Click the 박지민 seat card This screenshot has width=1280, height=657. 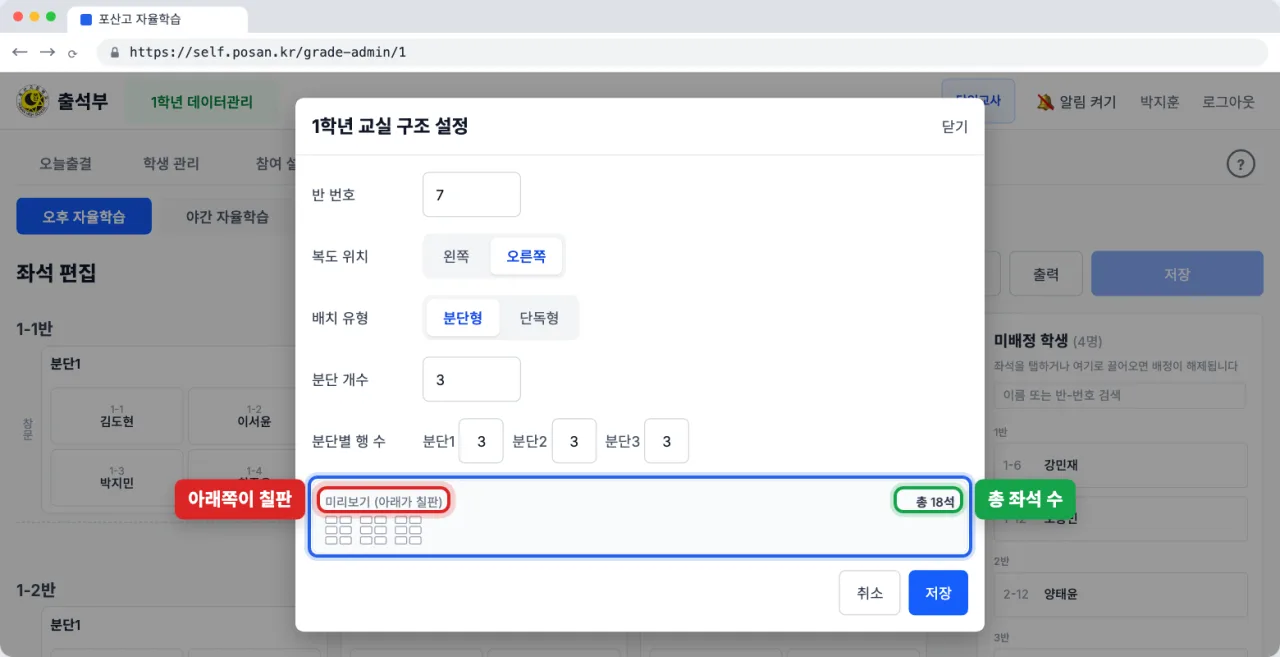click(117, 477)
